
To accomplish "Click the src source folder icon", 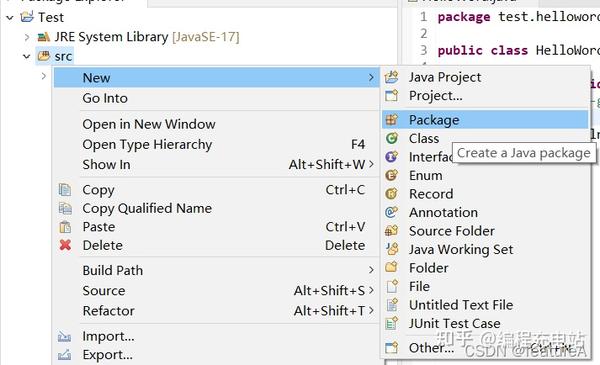I will pyautogui.click(x=44, y=56).
